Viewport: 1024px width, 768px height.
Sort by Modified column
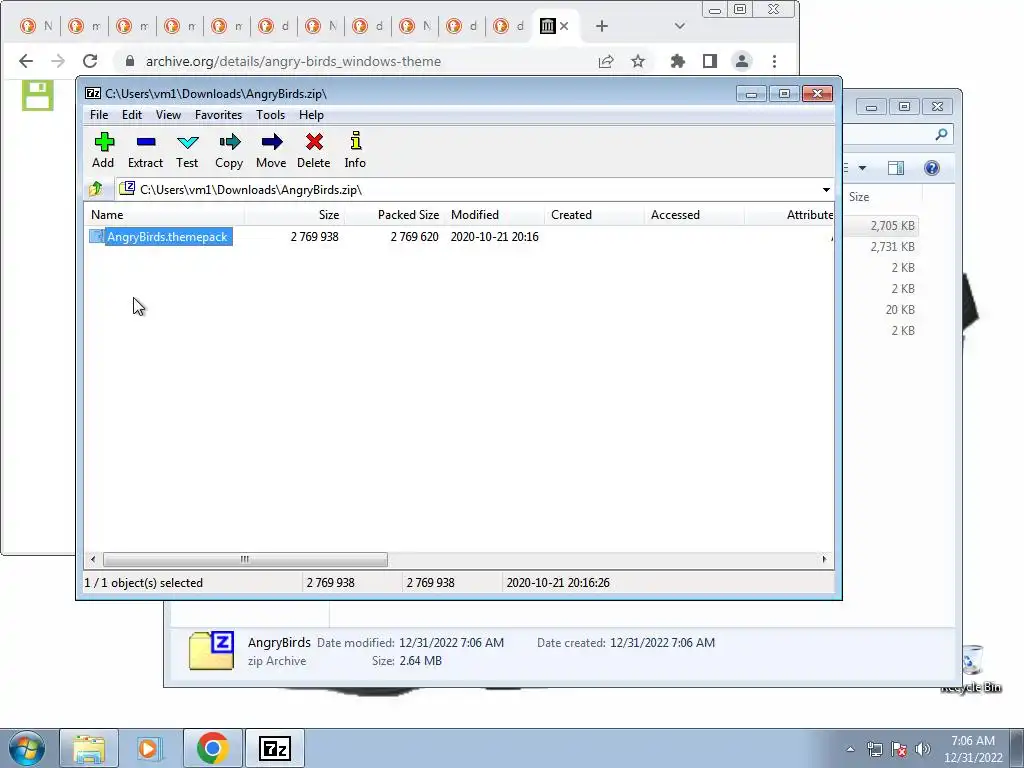tap(494, 215)
